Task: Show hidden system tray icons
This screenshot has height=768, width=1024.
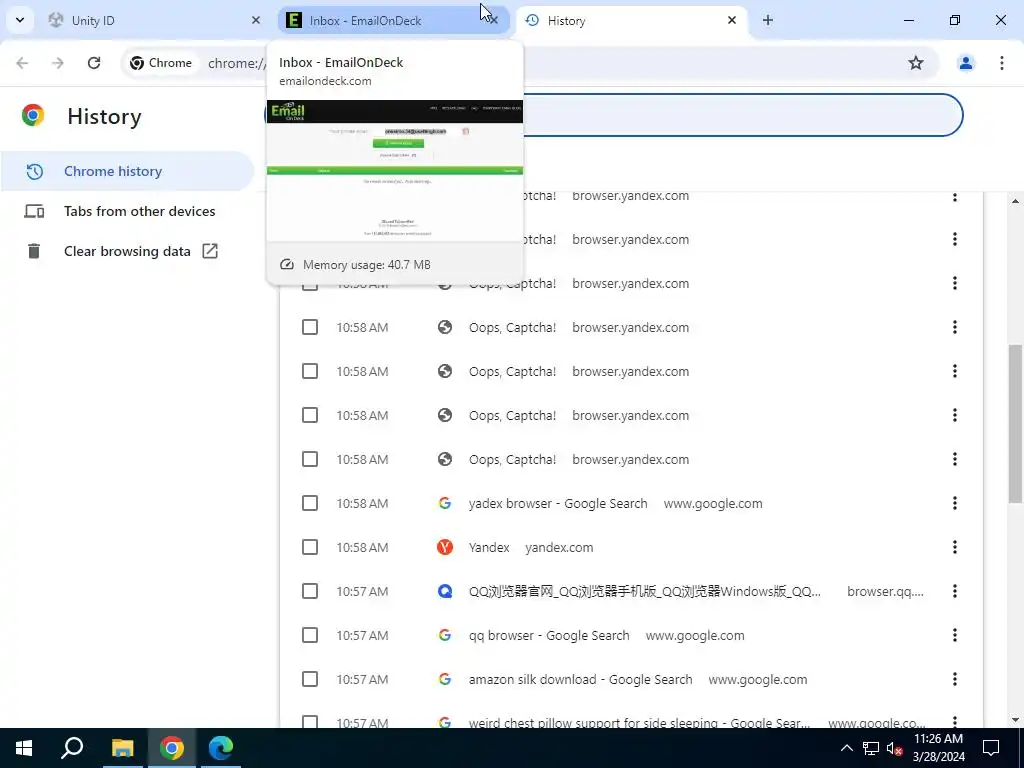Action: point(846,748)
